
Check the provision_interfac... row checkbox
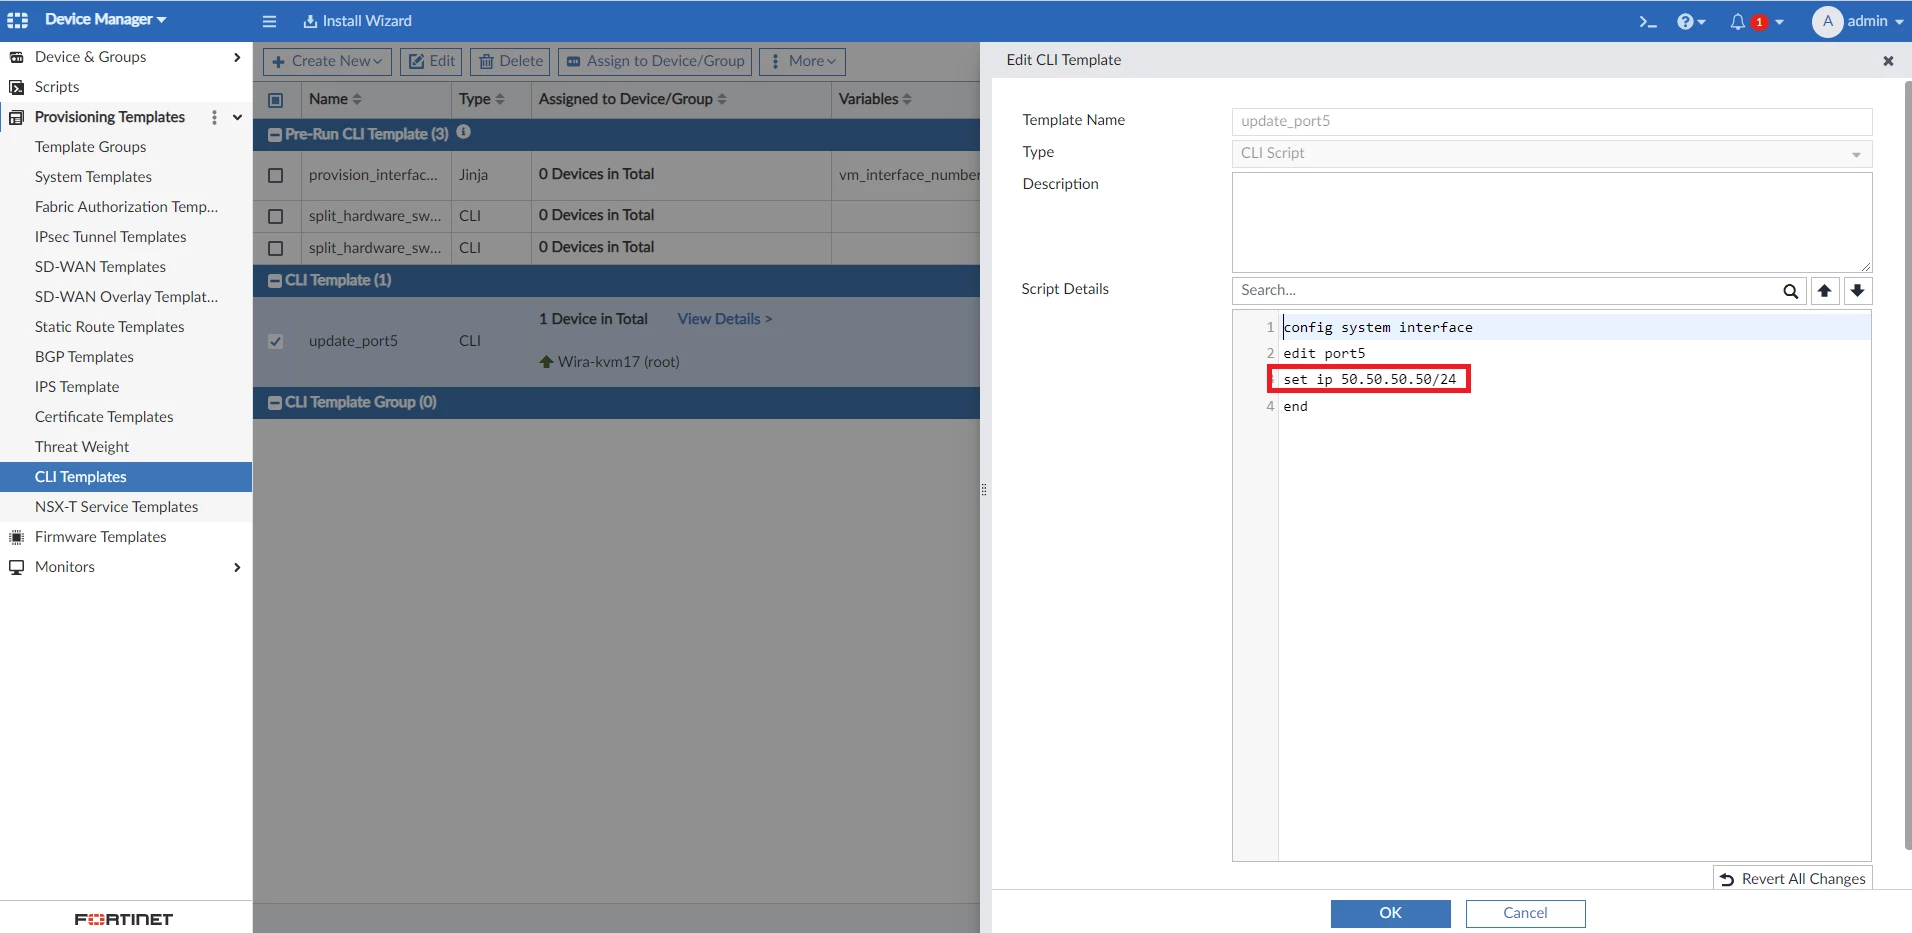coord(276,175)
